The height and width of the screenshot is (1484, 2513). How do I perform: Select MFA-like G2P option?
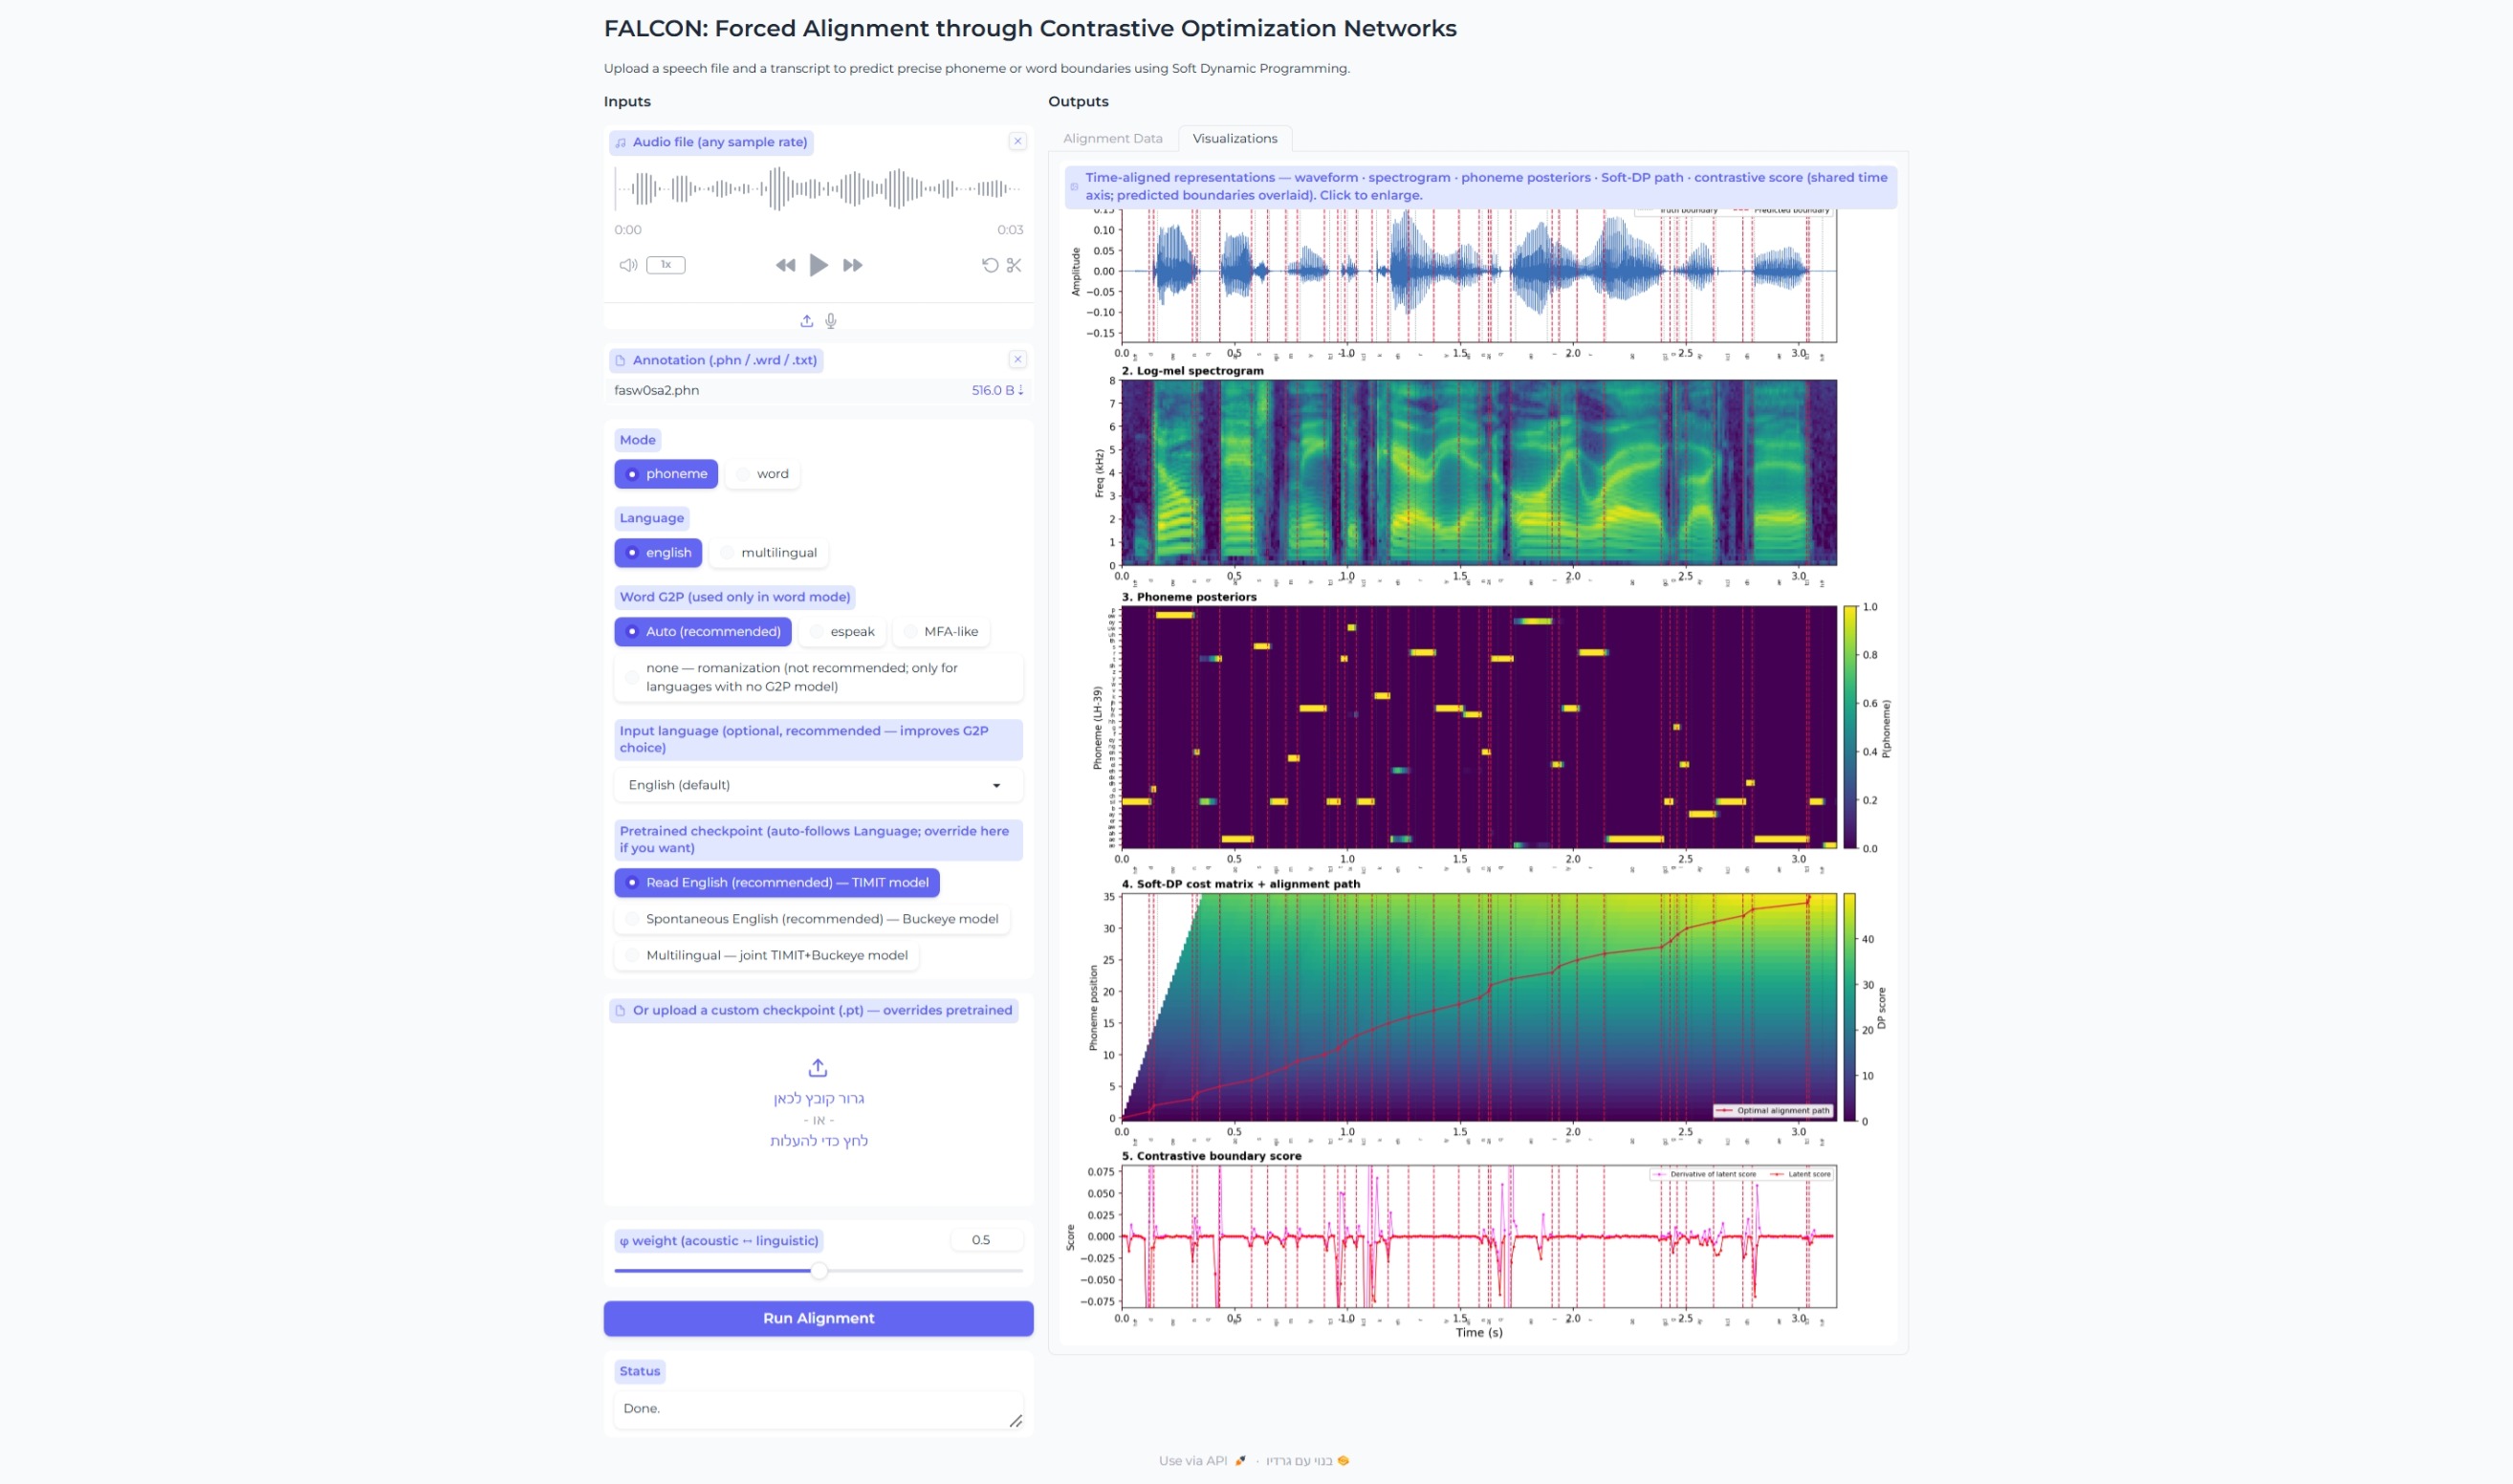click(x=940, y=631)
